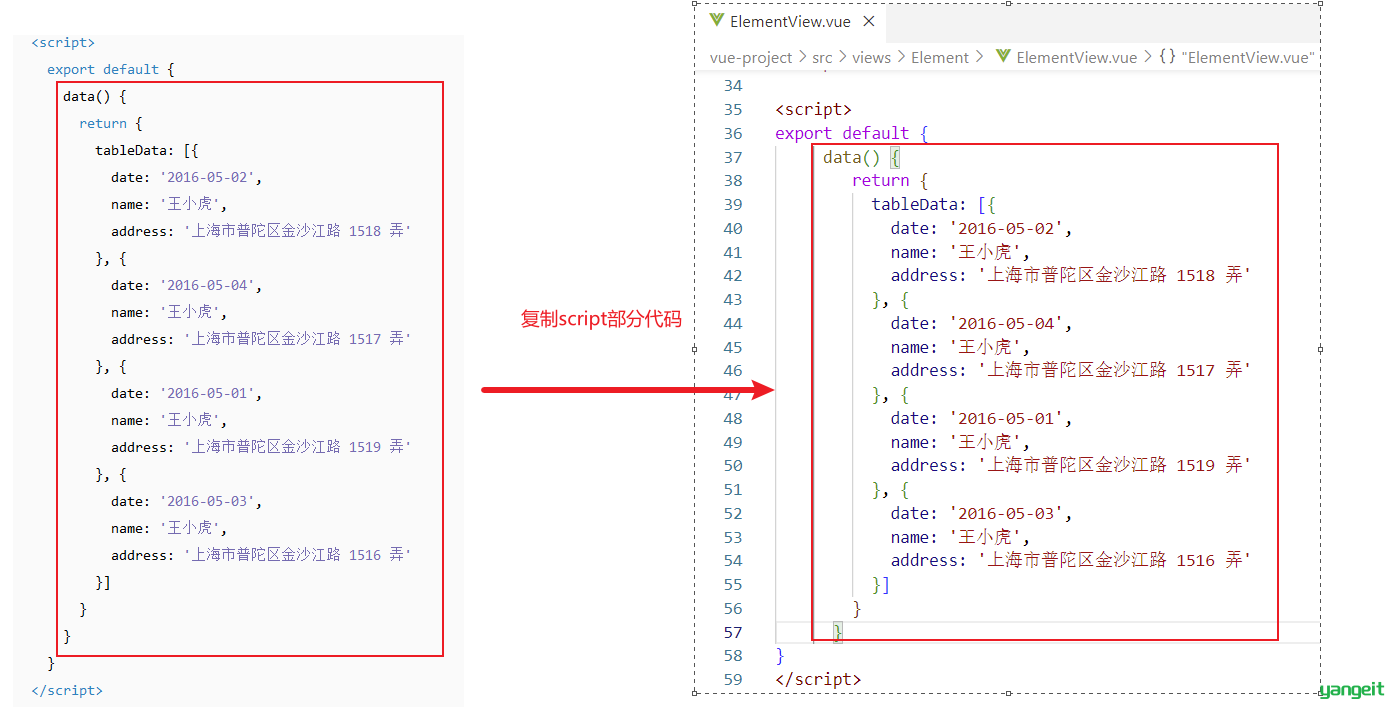Click date '2016-05-01' in the docs code sample
This screenshot has height=709, width=1395.
186,394
